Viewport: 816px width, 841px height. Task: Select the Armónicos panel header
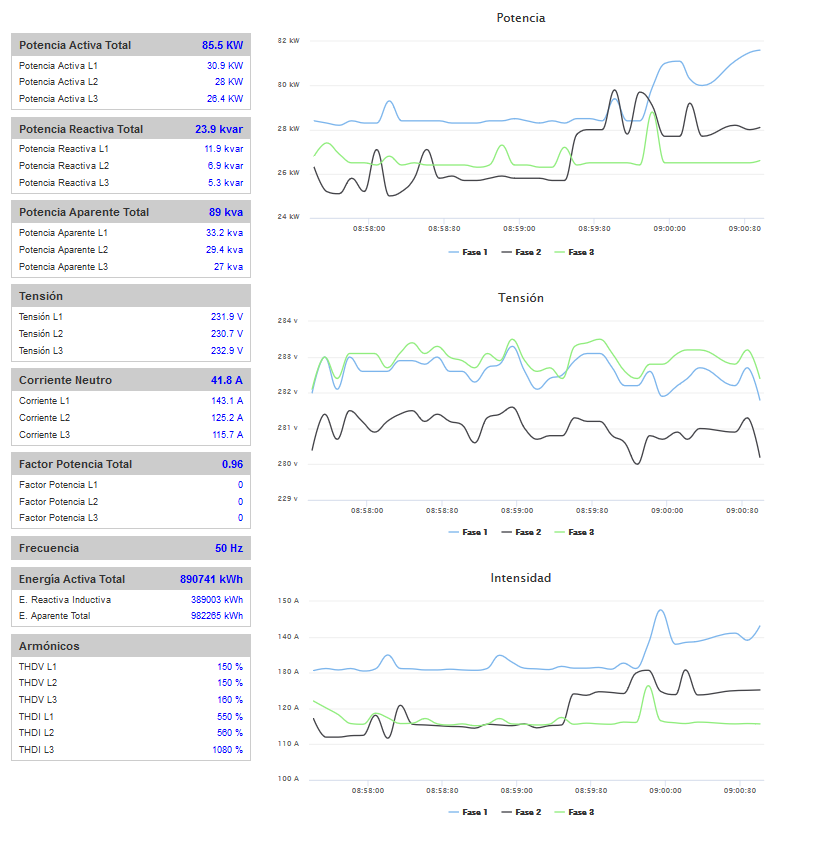click(130, 646)
